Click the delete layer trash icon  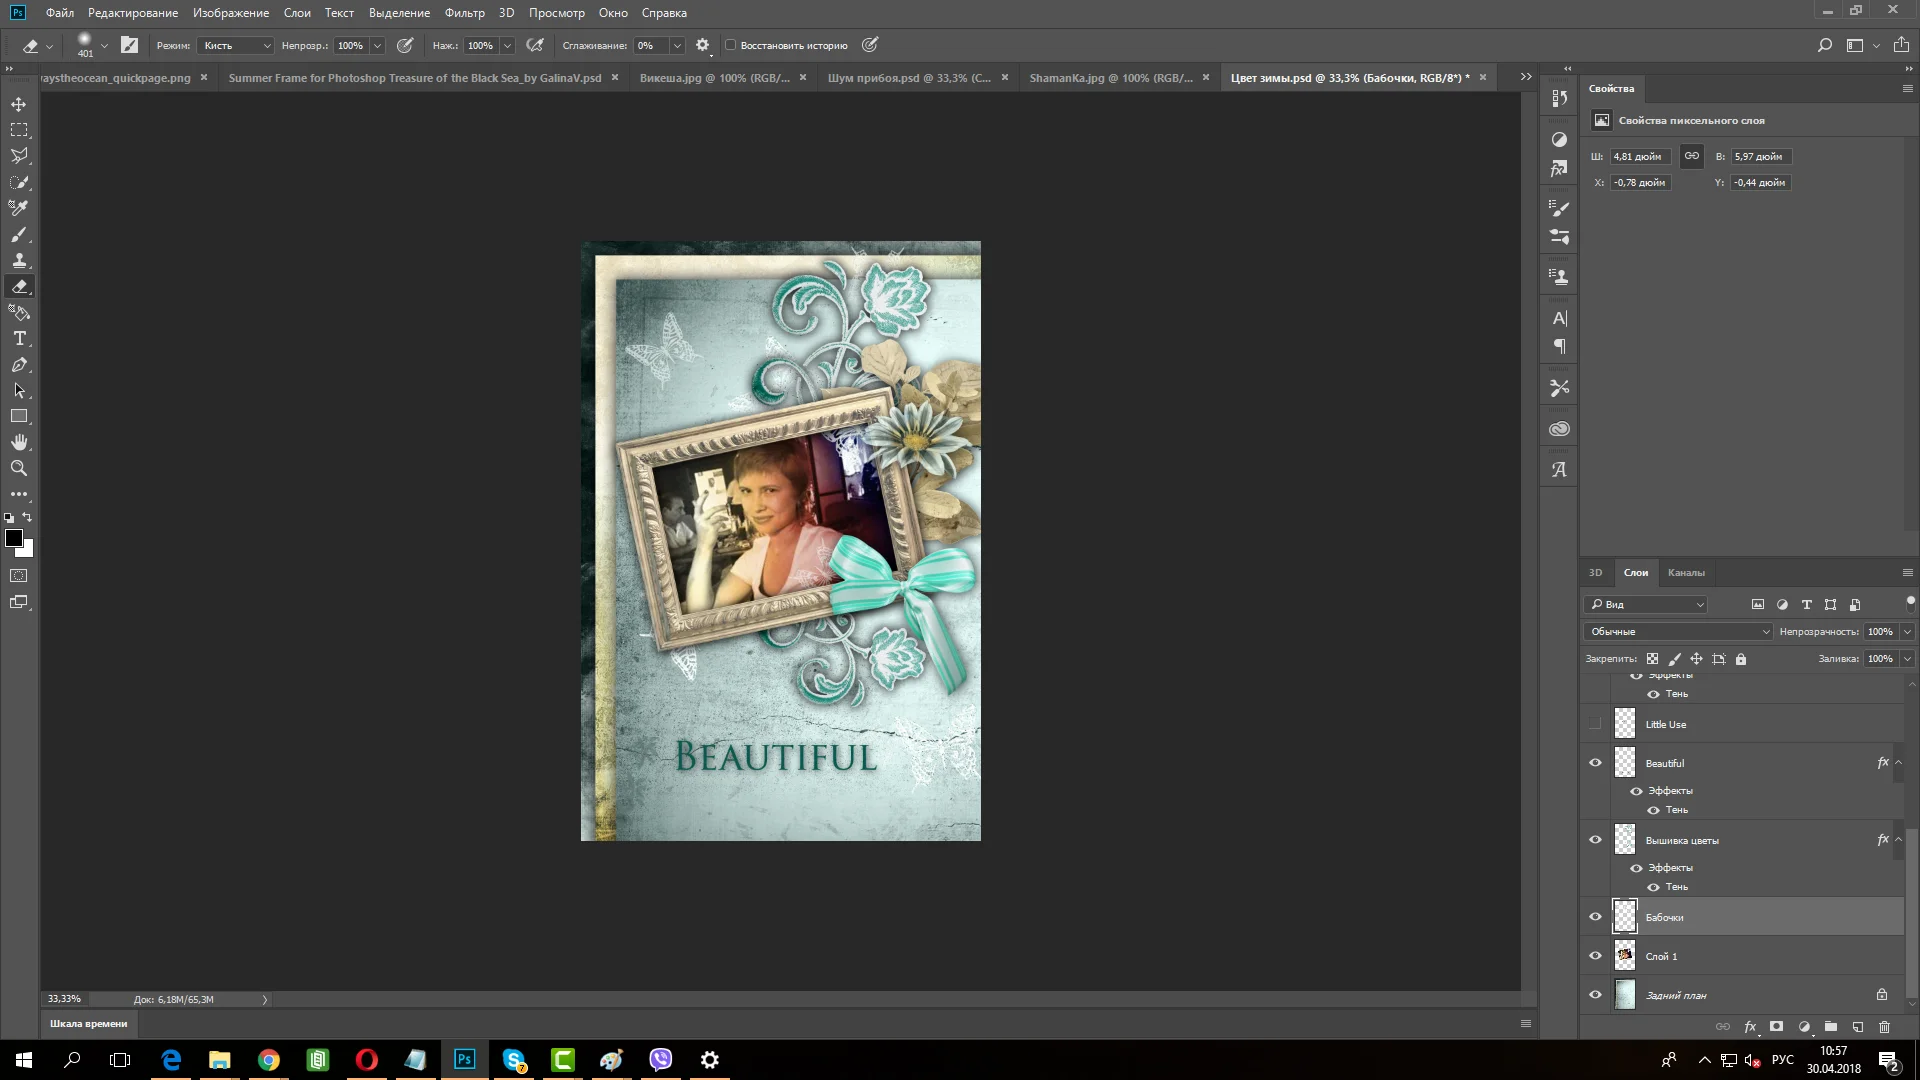1884,1027
